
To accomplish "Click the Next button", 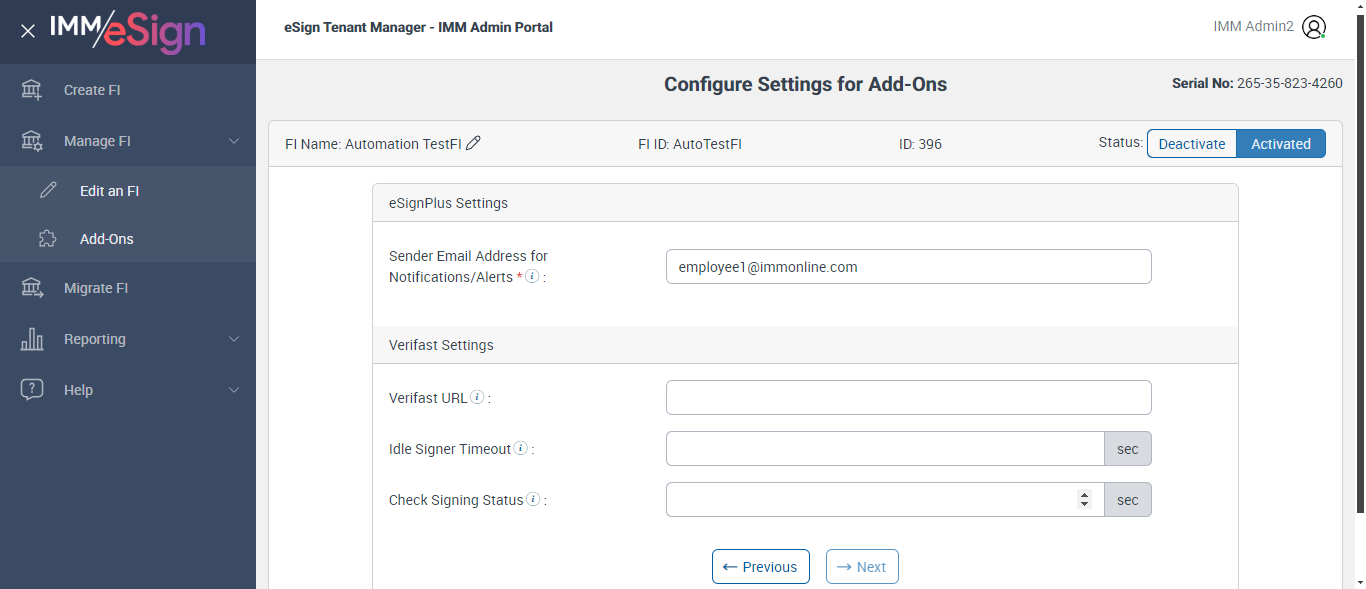I will [862, 567].
